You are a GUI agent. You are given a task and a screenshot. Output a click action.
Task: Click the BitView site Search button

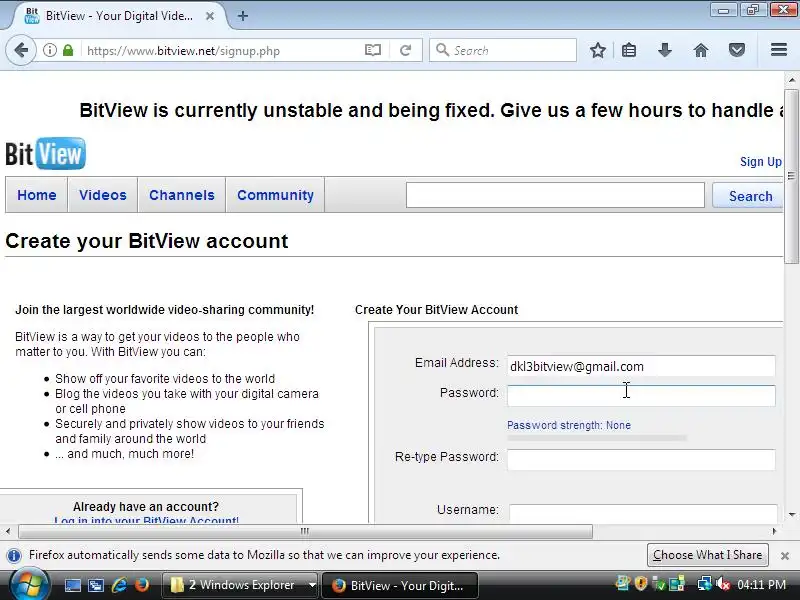tap(748, 196)
